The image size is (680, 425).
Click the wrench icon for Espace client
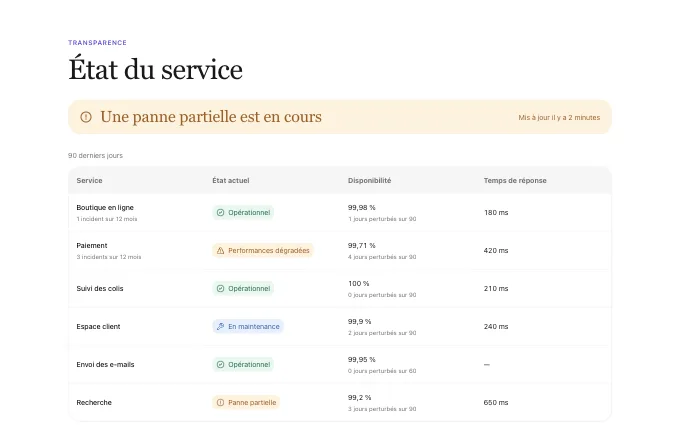tap(220, 327)
